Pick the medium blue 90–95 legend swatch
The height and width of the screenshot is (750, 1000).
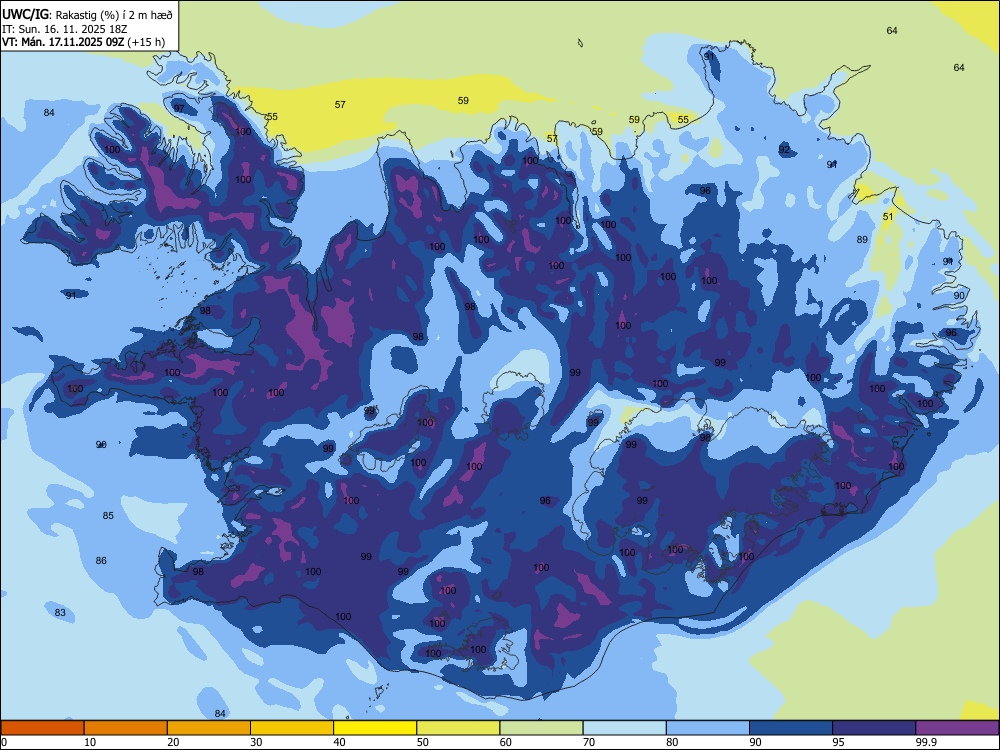point(791,728)
